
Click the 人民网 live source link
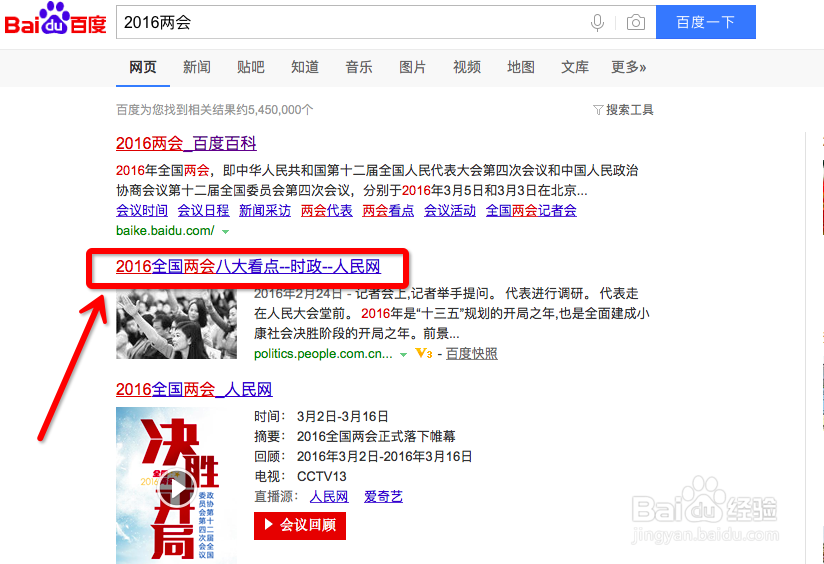[329, 497]
